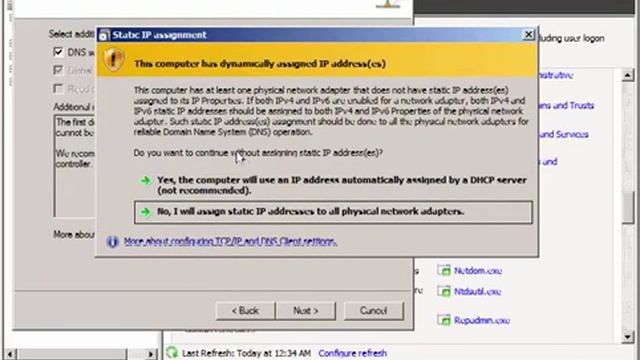640x360 pixels.
Task: Choose Yes, use DHCP-assigned IP address option
Action: (x=333, y=185)
